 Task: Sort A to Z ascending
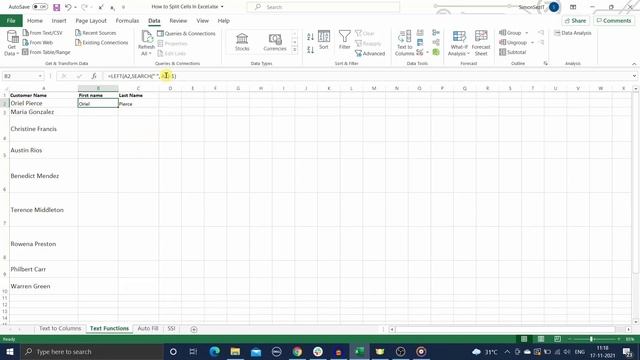tap(310, 37)
